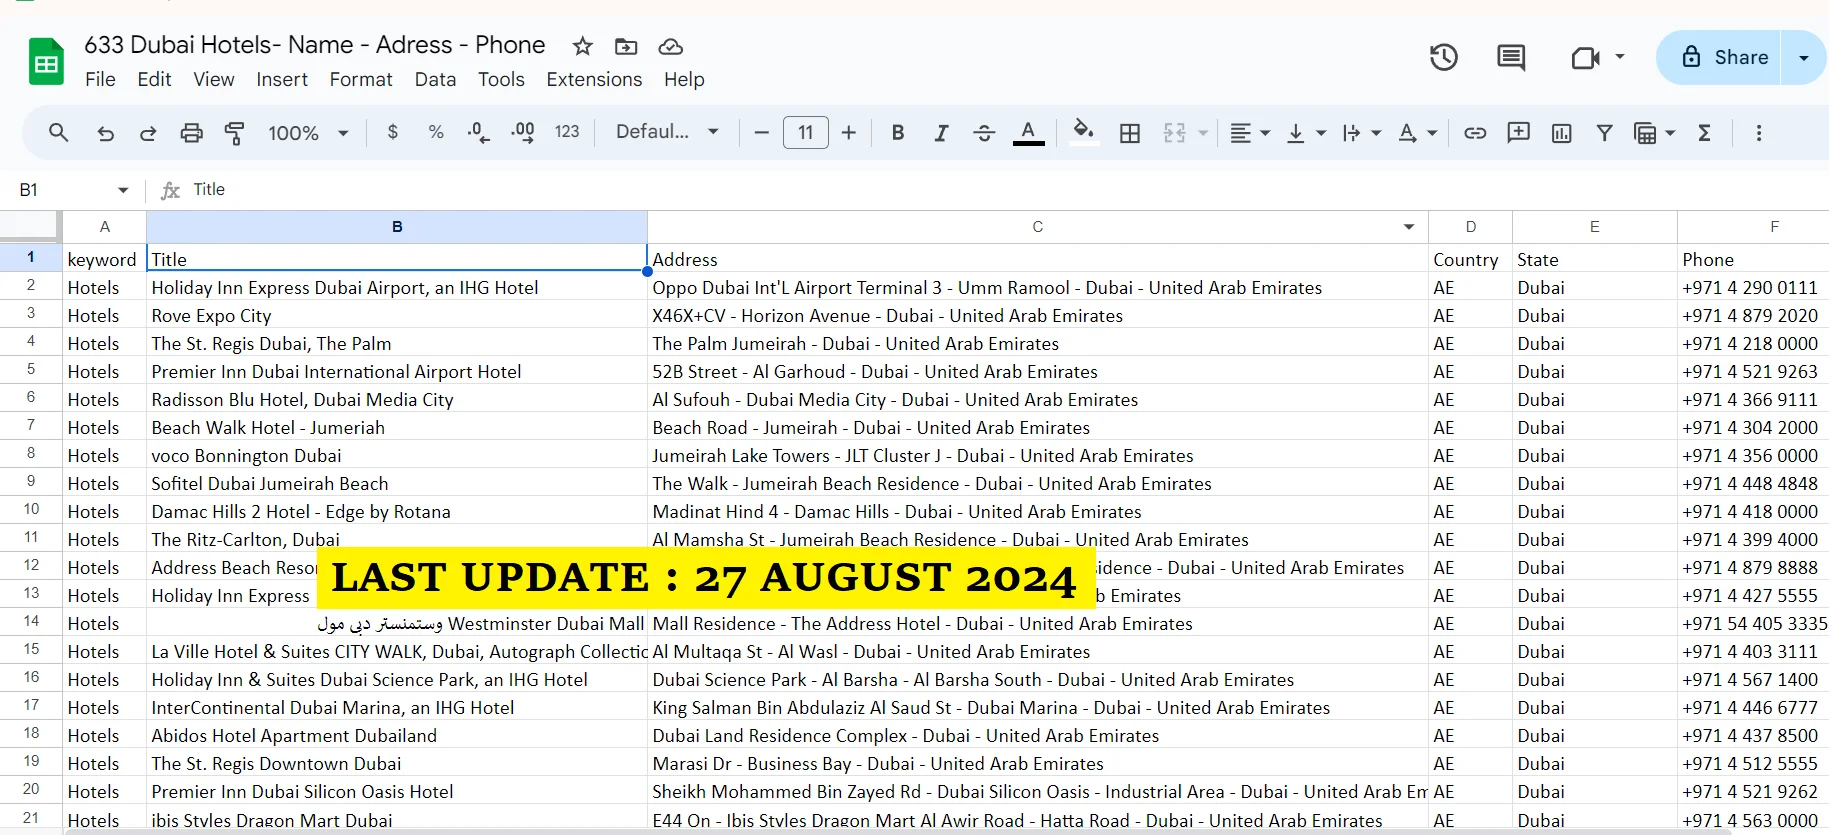Open the View menu
Screen dimensions: 1829x835
(214, 79)
